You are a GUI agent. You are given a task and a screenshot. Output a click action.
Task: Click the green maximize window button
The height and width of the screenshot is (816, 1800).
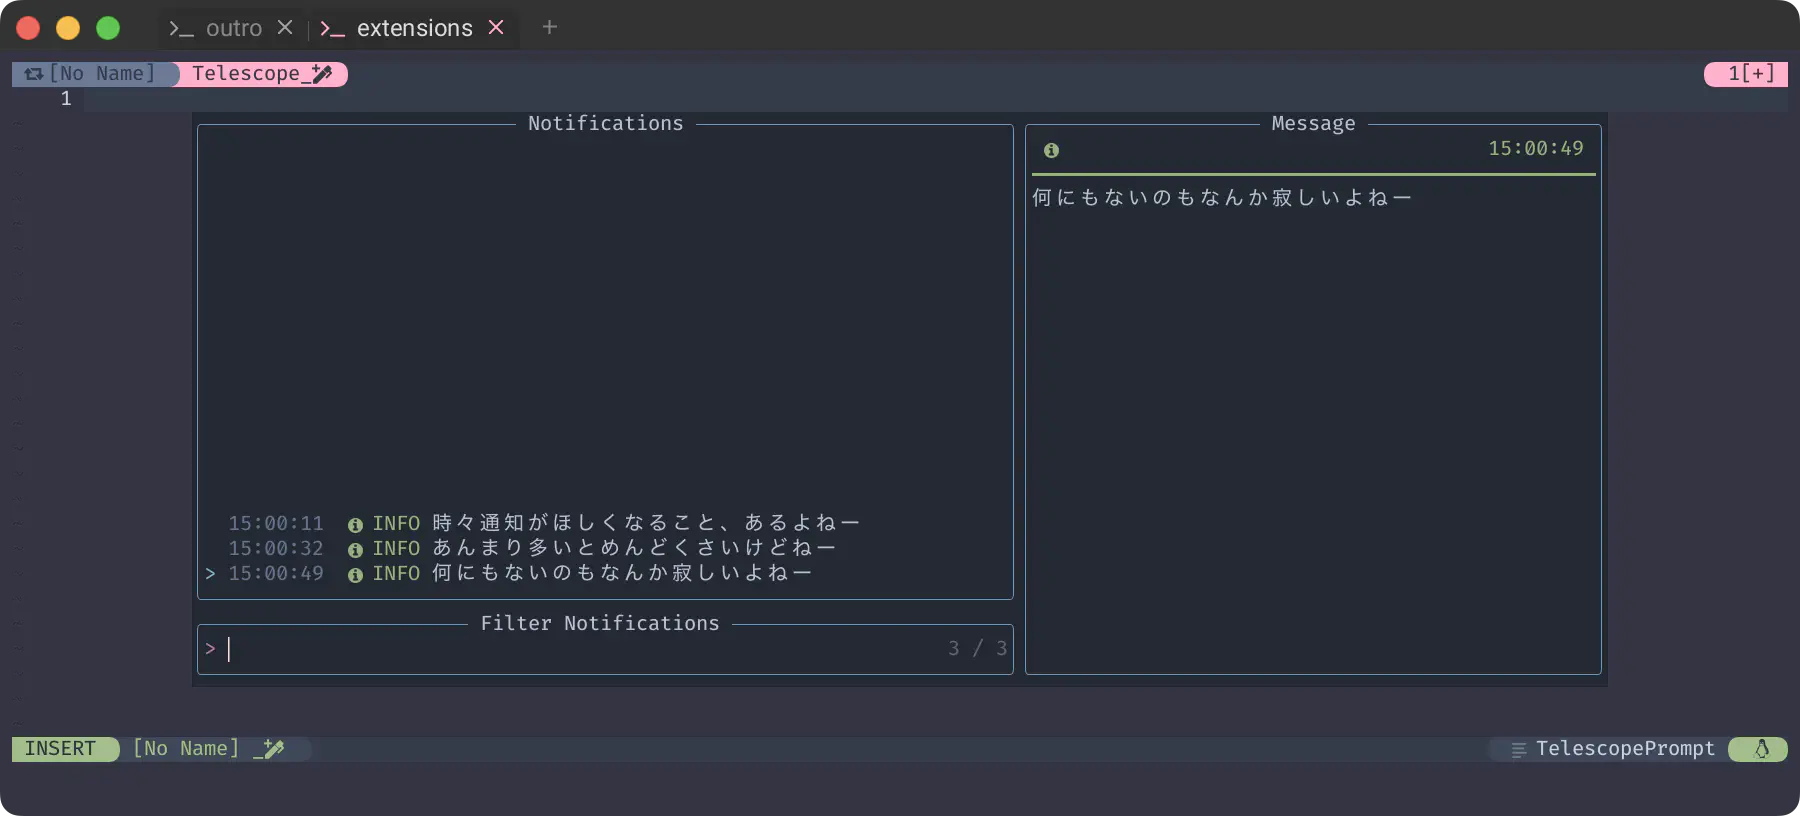point(108,28)
